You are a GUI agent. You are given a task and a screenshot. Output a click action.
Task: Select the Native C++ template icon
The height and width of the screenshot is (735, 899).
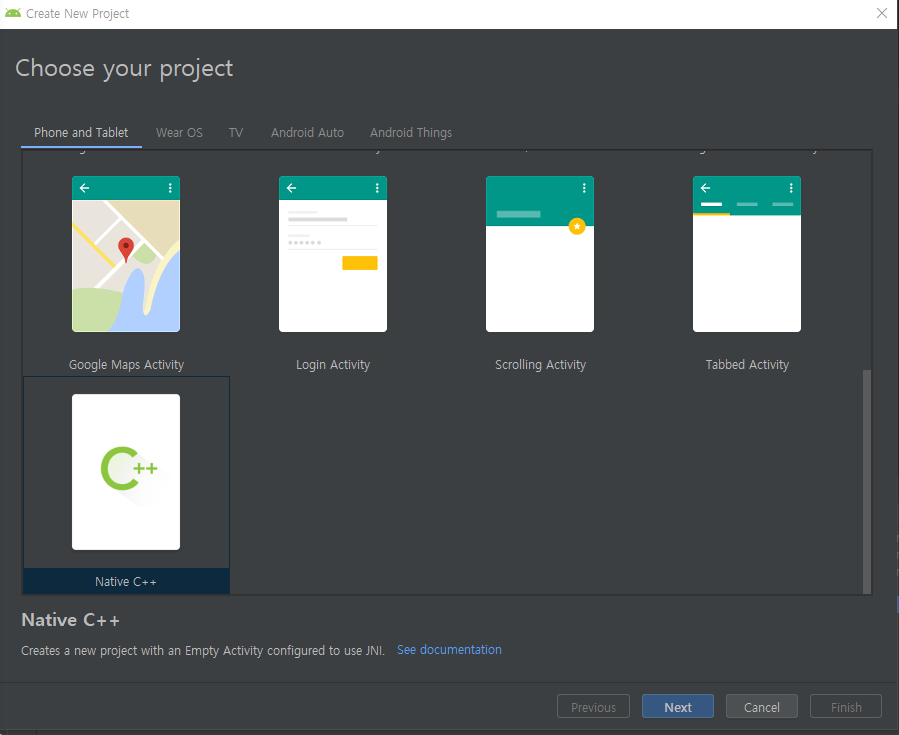126,472
